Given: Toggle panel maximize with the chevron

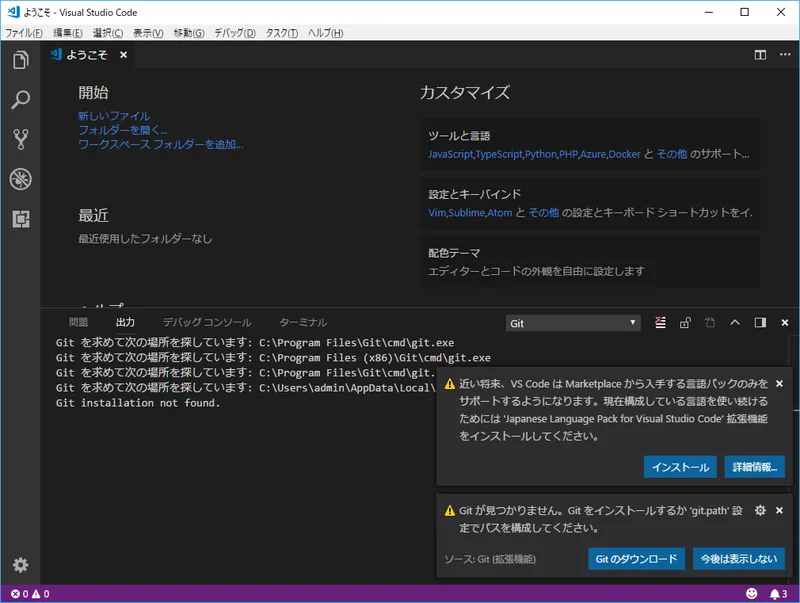Looking at the screenshot, I should tap(735, 322).
